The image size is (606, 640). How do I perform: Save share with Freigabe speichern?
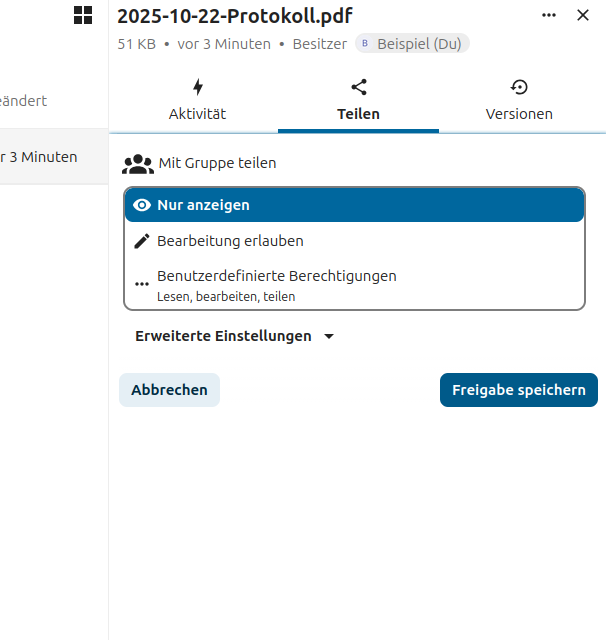518,390
